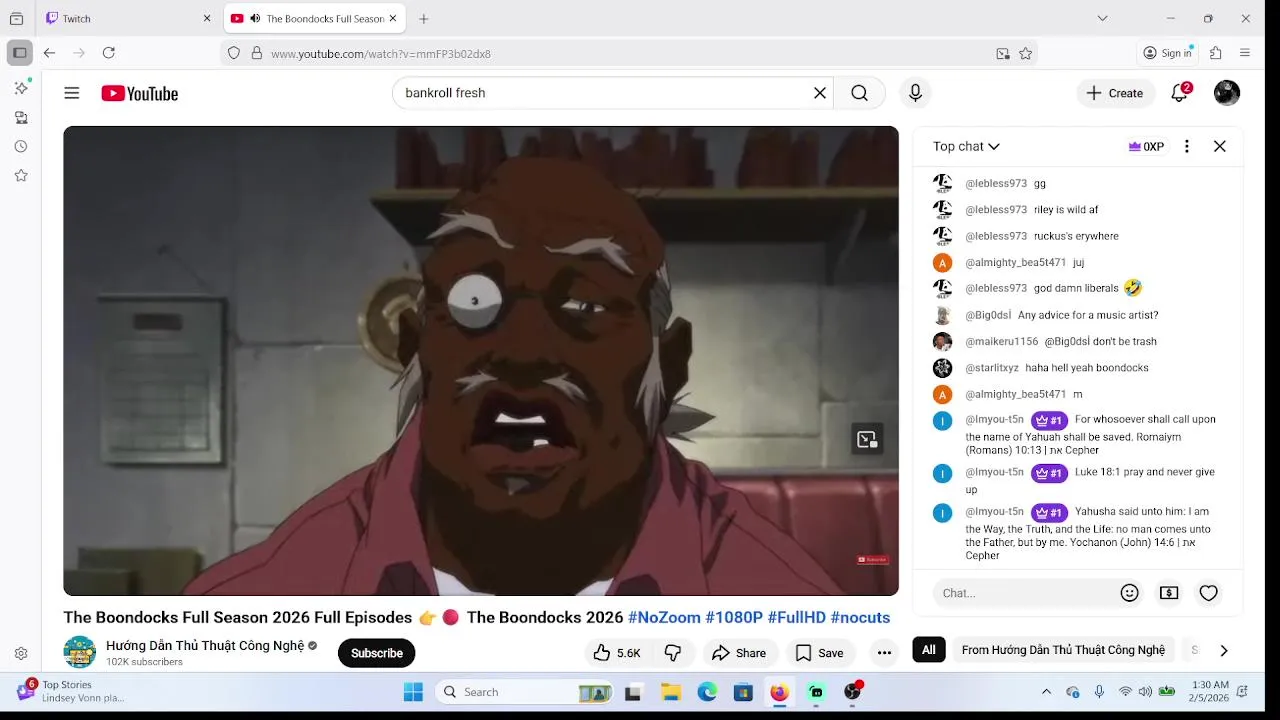Open picture-in-picture from the address bar
The height and width of the screenshot is (720, 1280).
pos(1003,53)
